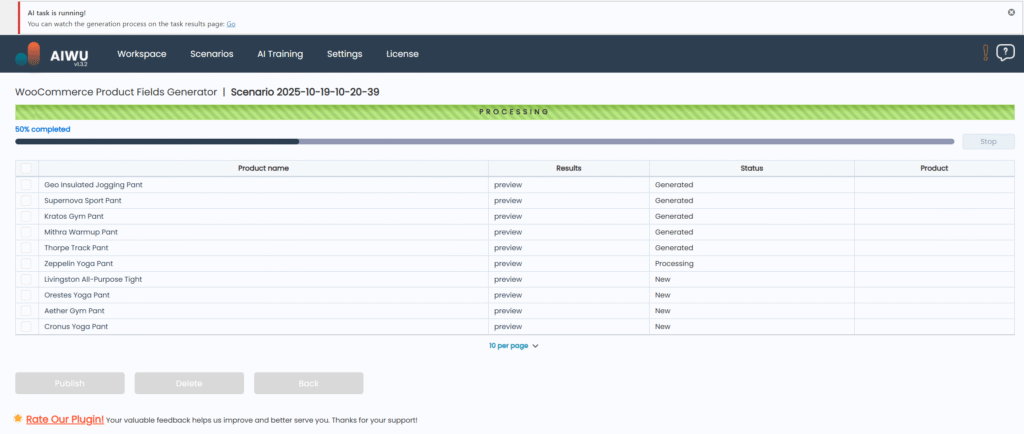This screenshot has height=434, width=1024.
Task: Check the Cronus Yoga Pant row
Action: [26, 326]
